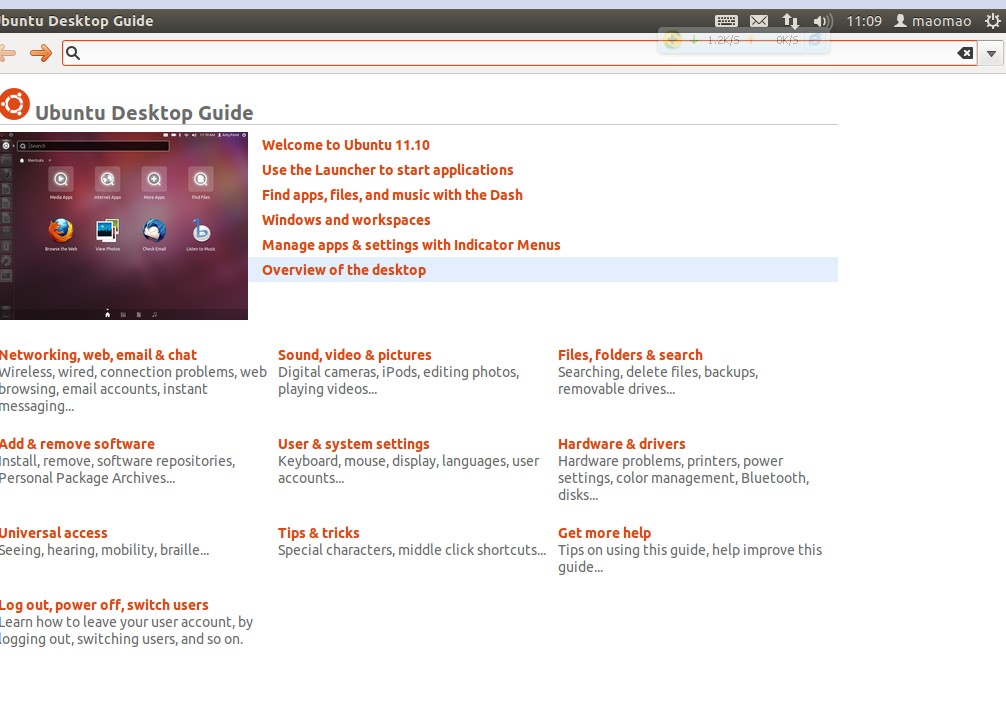Open the power gear session menu

pyautogui.click(x=993, y=21)
